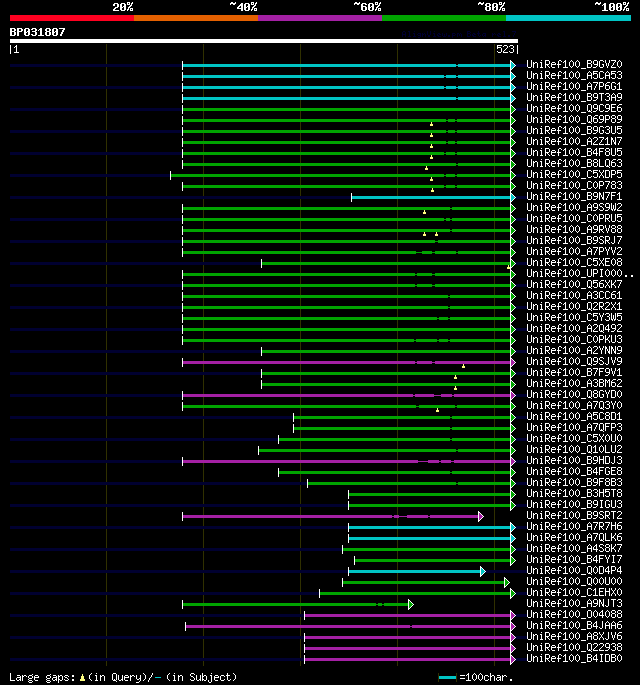This screenshot has height=685, width=640.
Task: Select the UniRef100_Q69P89 entry
Action: click(x=574, y=120)
